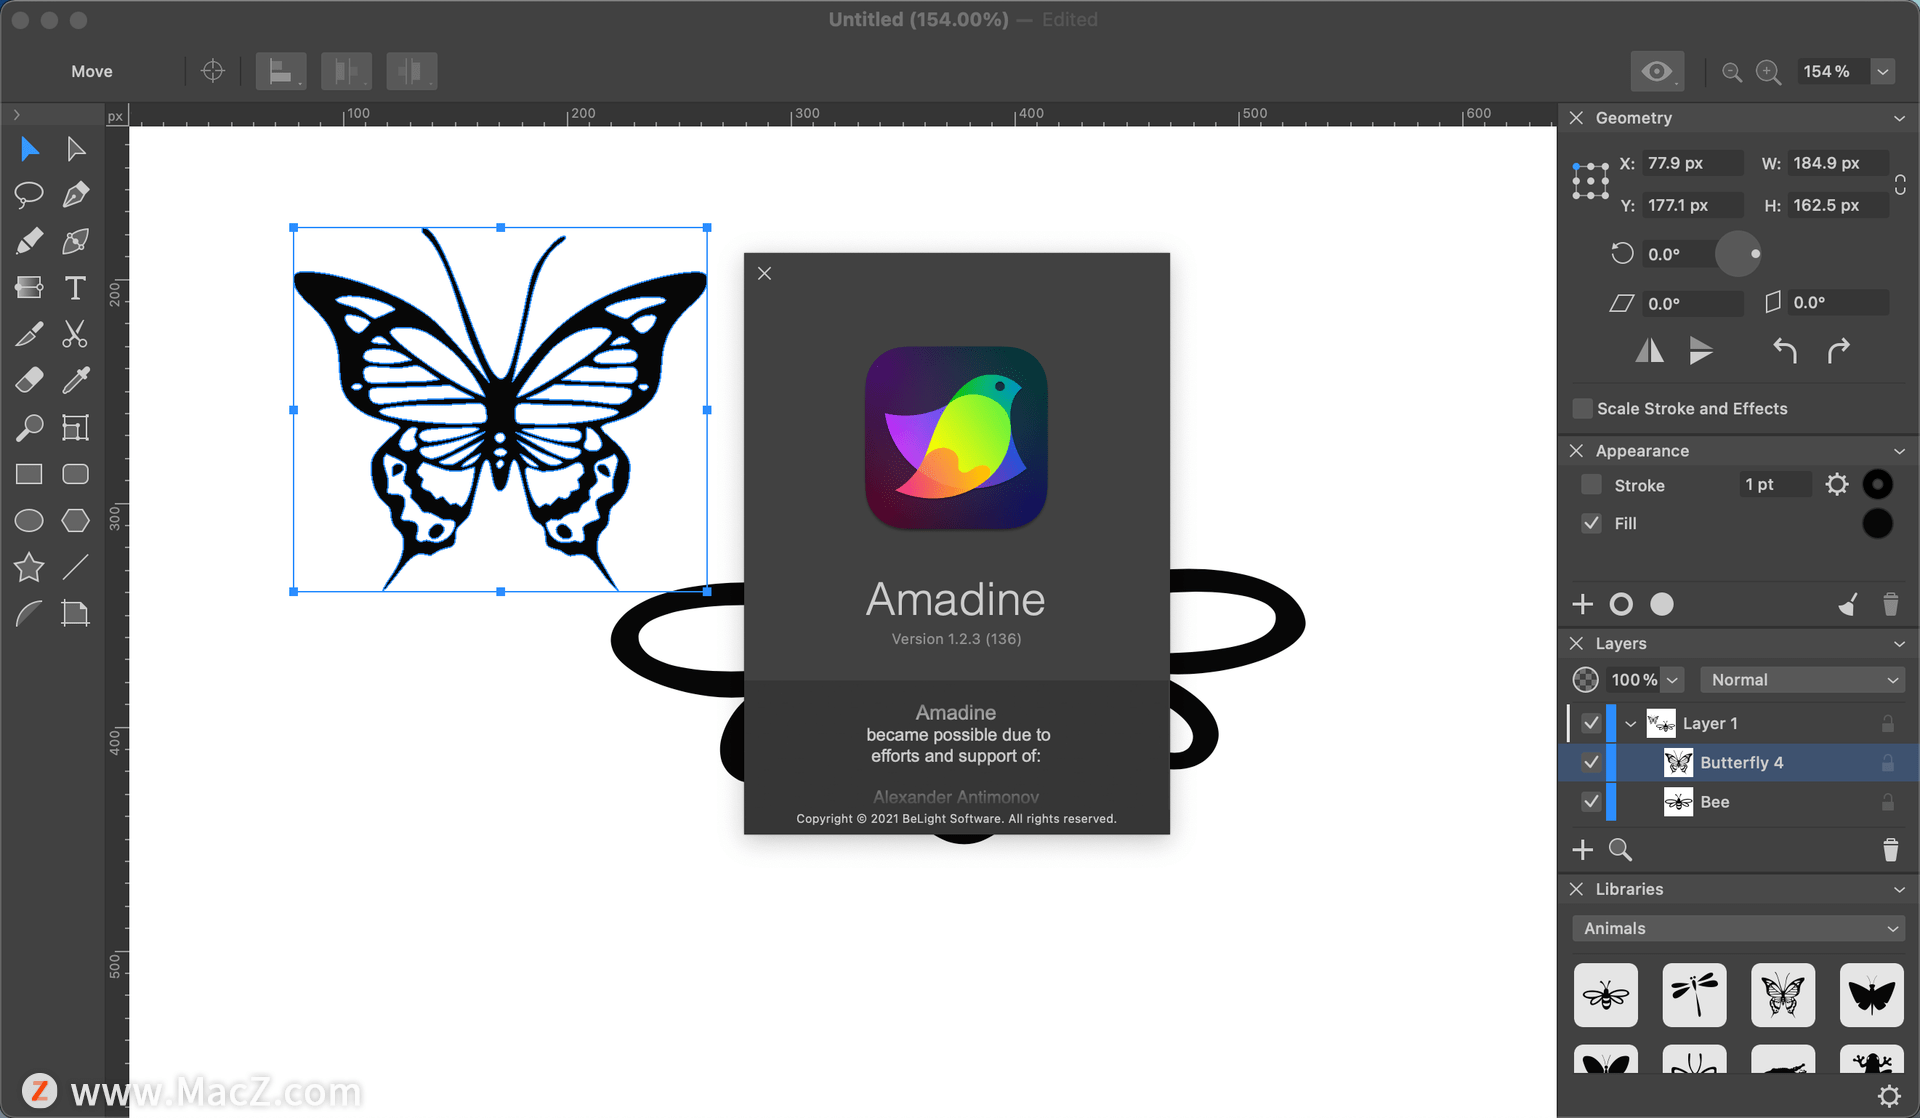Collapse Layer 1 disclosure arrow
Screen dimensions: 1920x1118
point(1631,723)
